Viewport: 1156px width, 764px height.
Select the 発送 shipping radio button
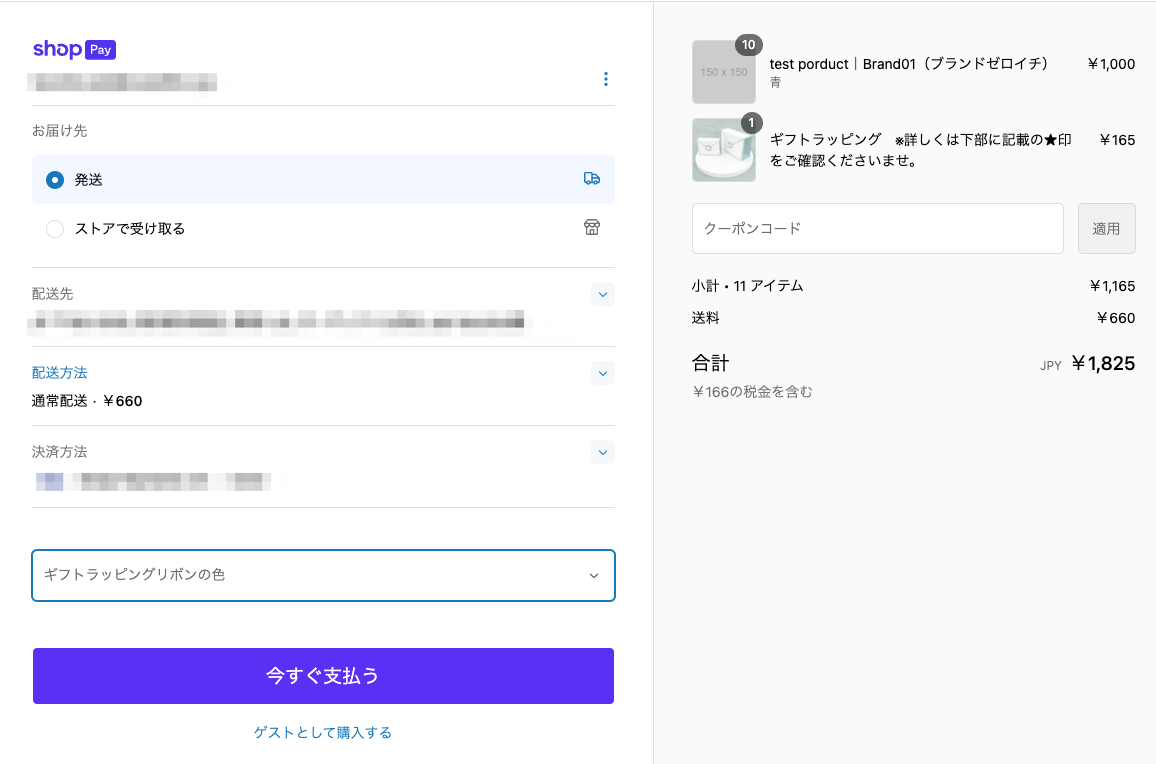point(55,180)
